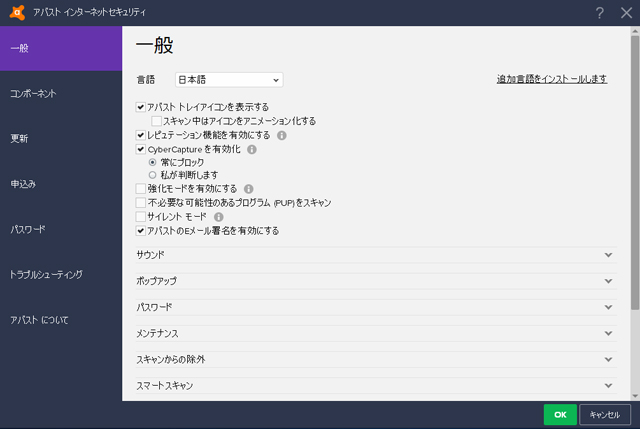Viewport: 640px width, 429px height.
Task: Open パスワード tab in sidebar
Action: click(61, 229)
